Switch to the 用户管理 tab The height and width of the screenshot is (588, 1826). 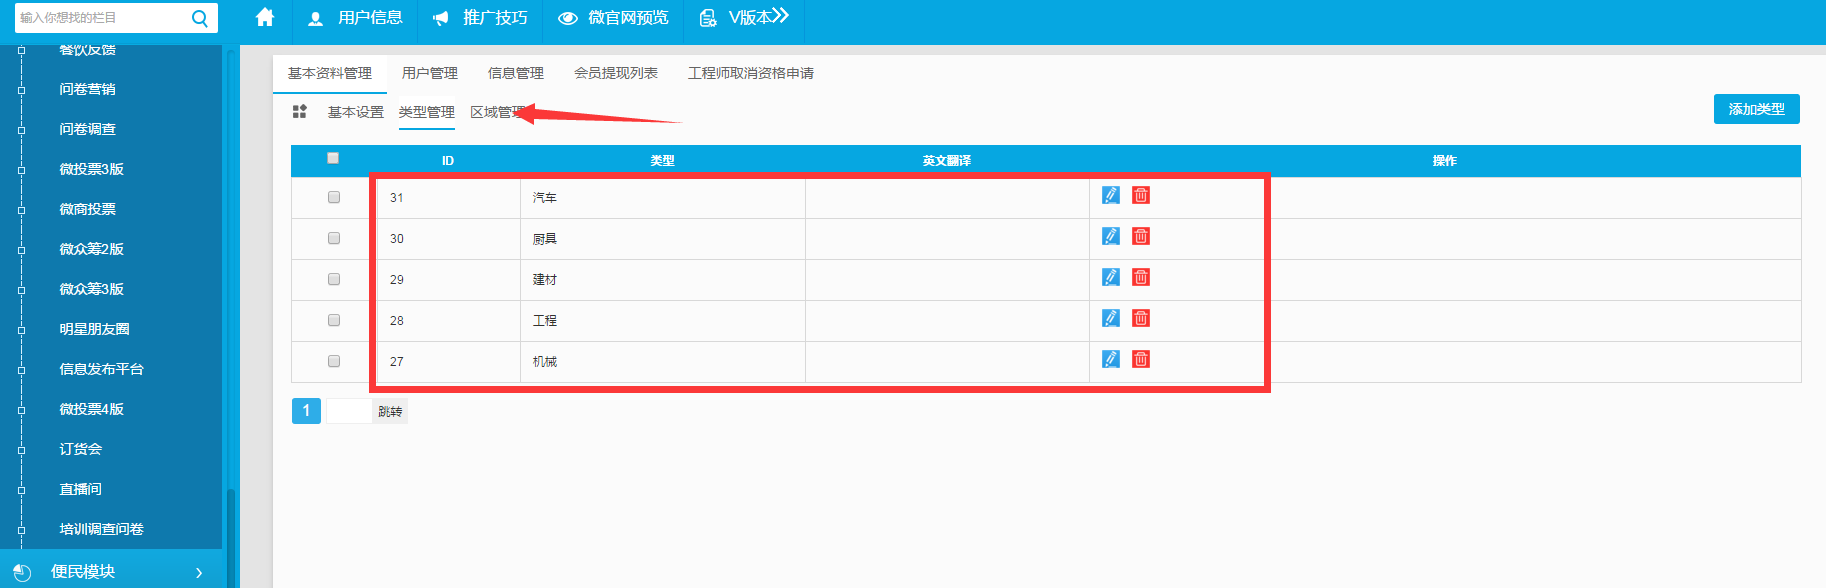tap(429, 73)
